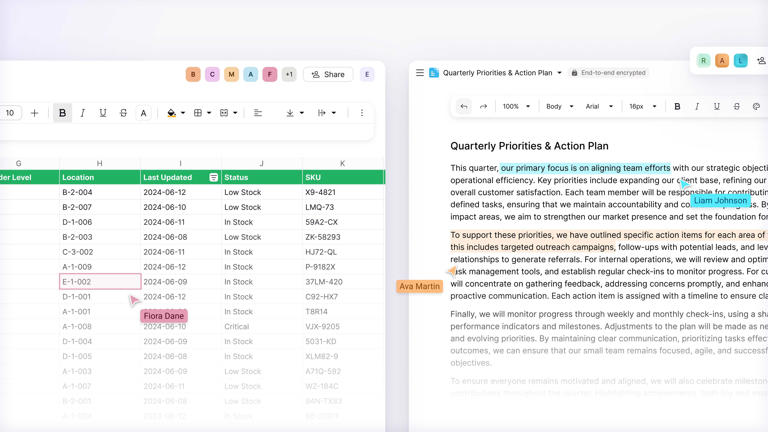
Task: Toggle underline in the spreadsheet toolbar
Action: [x=103, y=113]
